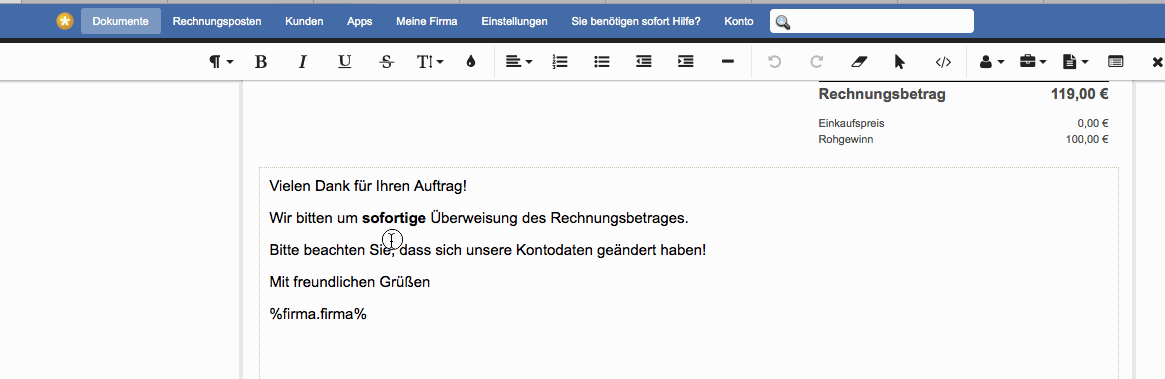
Task: Open the briefcase placeholder dropdown
Action: (1033, 62)
